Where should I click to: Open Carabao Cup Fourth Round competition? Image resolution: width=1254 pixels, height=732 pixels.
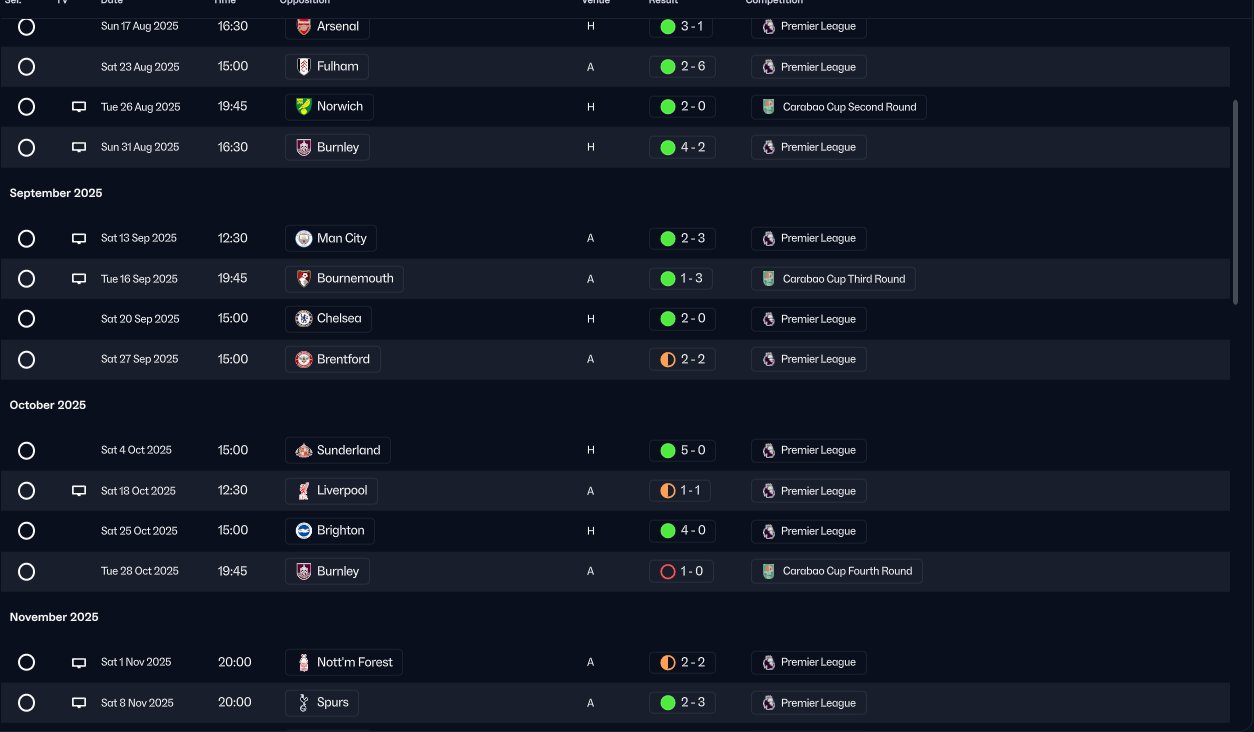pos(837,572)
